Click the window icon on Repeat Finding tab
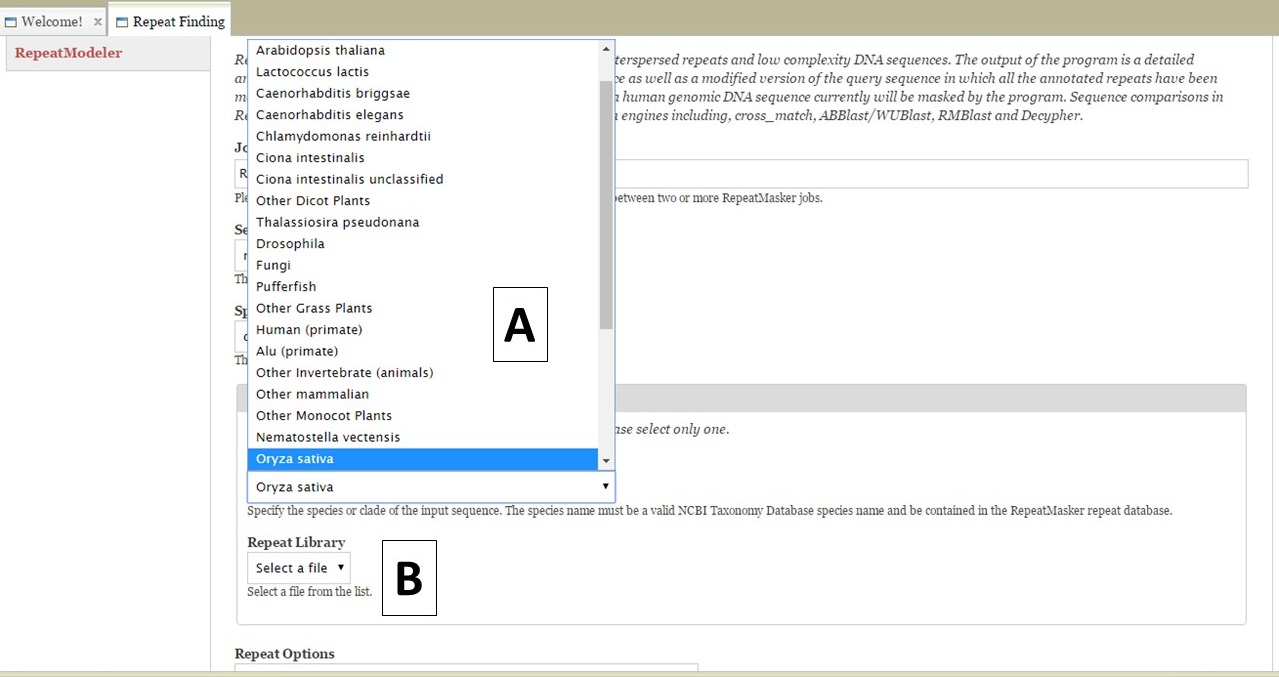The height and width of the screenshot is (677, 1279). [122, 22]
